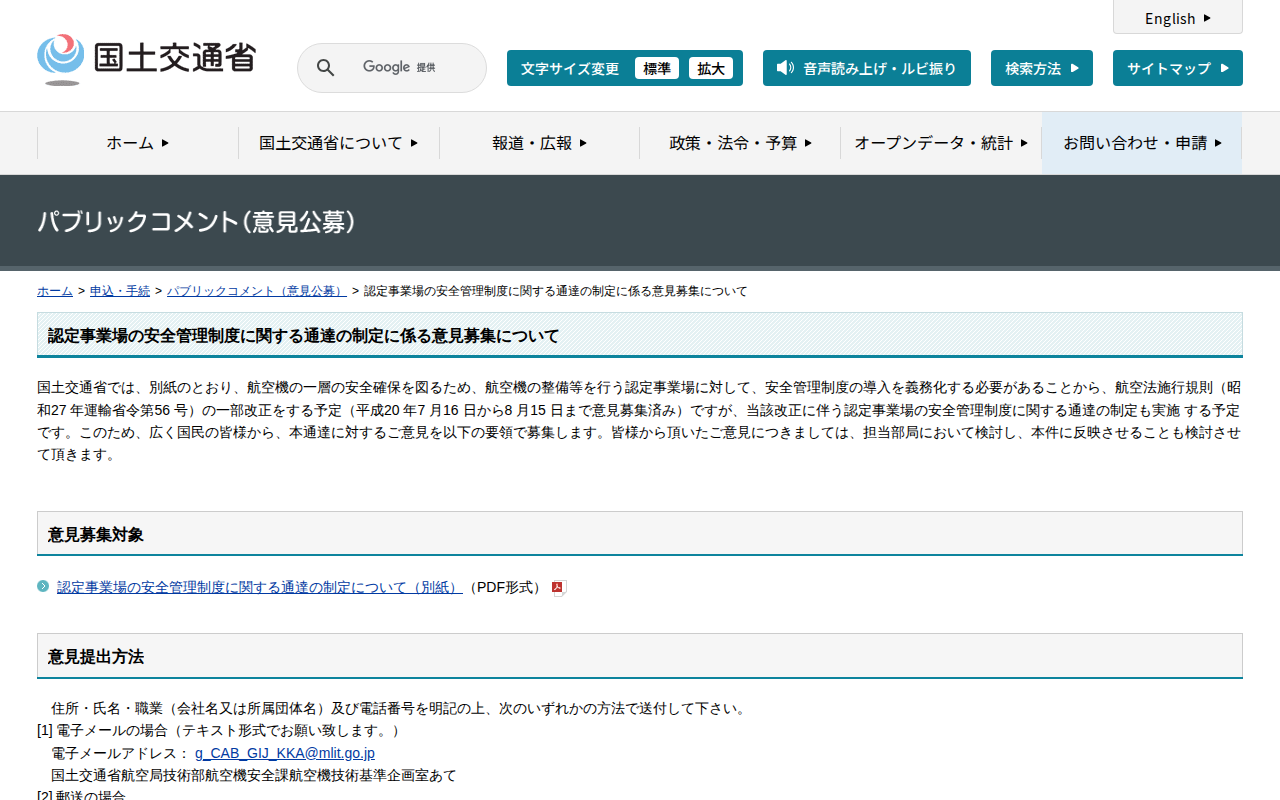
Task: Click the page title パブリックコメント(意見公募)
Action: (x=197, y=222)
